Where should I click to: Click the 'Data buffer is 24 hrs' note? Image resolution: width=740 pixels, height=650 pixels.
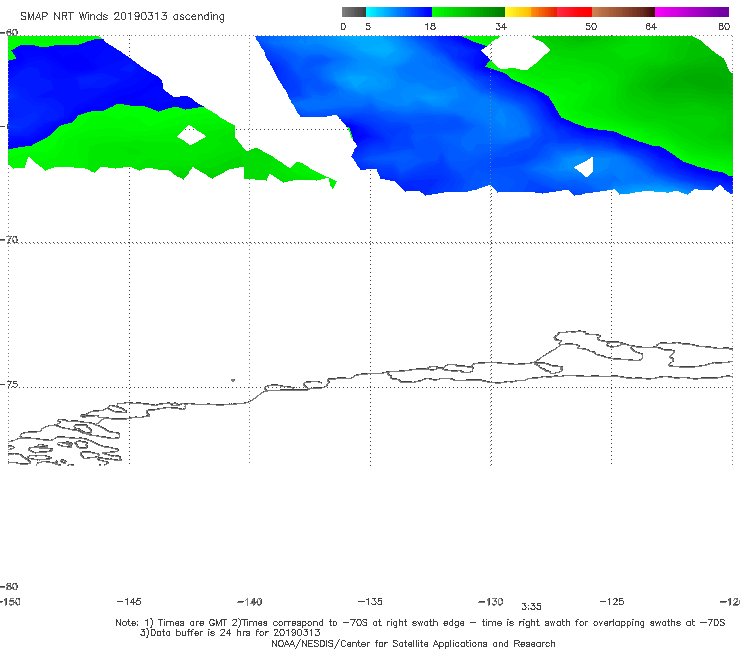[230, 633]
